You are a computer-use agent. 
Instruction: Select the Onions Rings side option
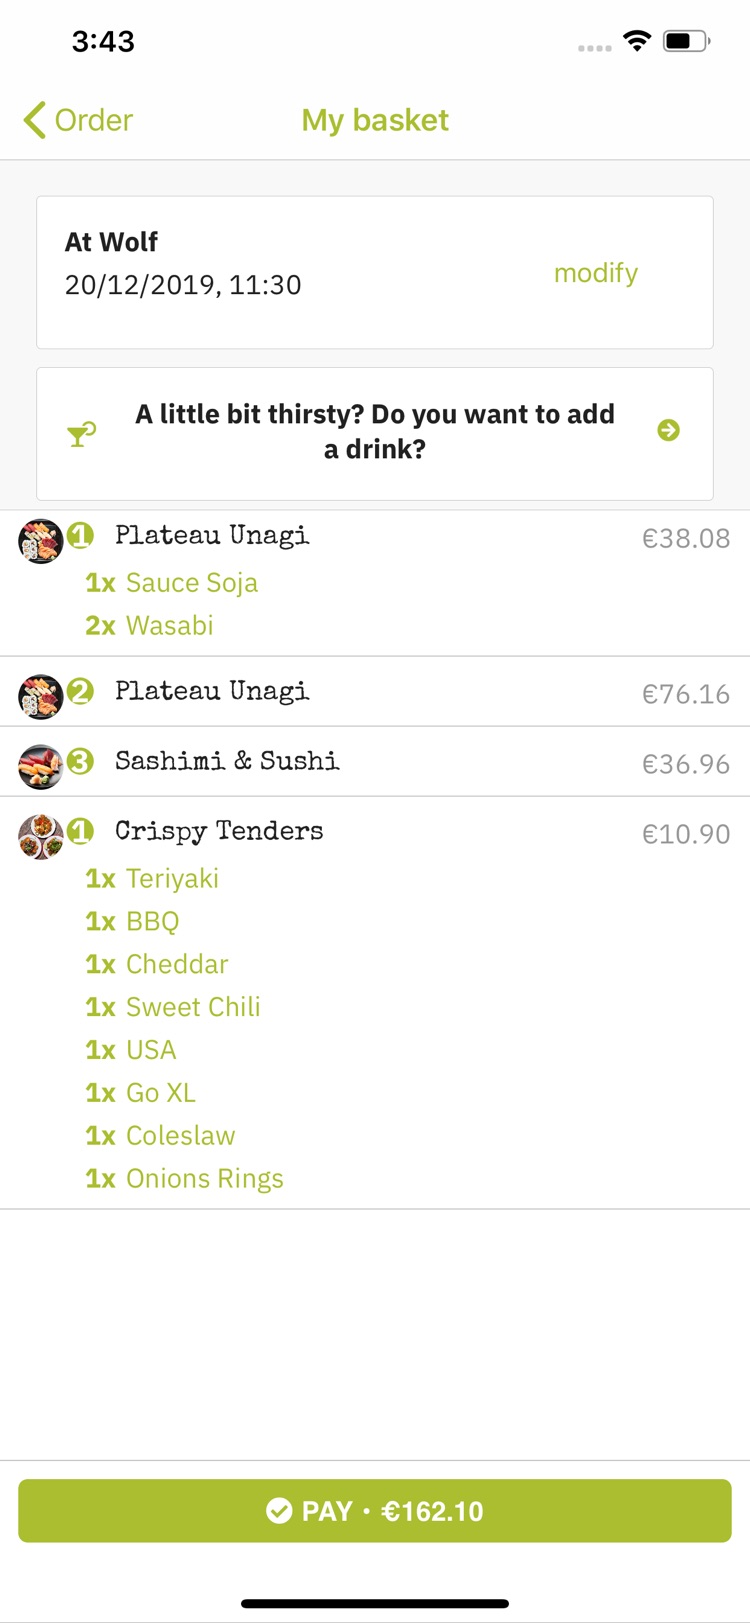click(185, 1179)
